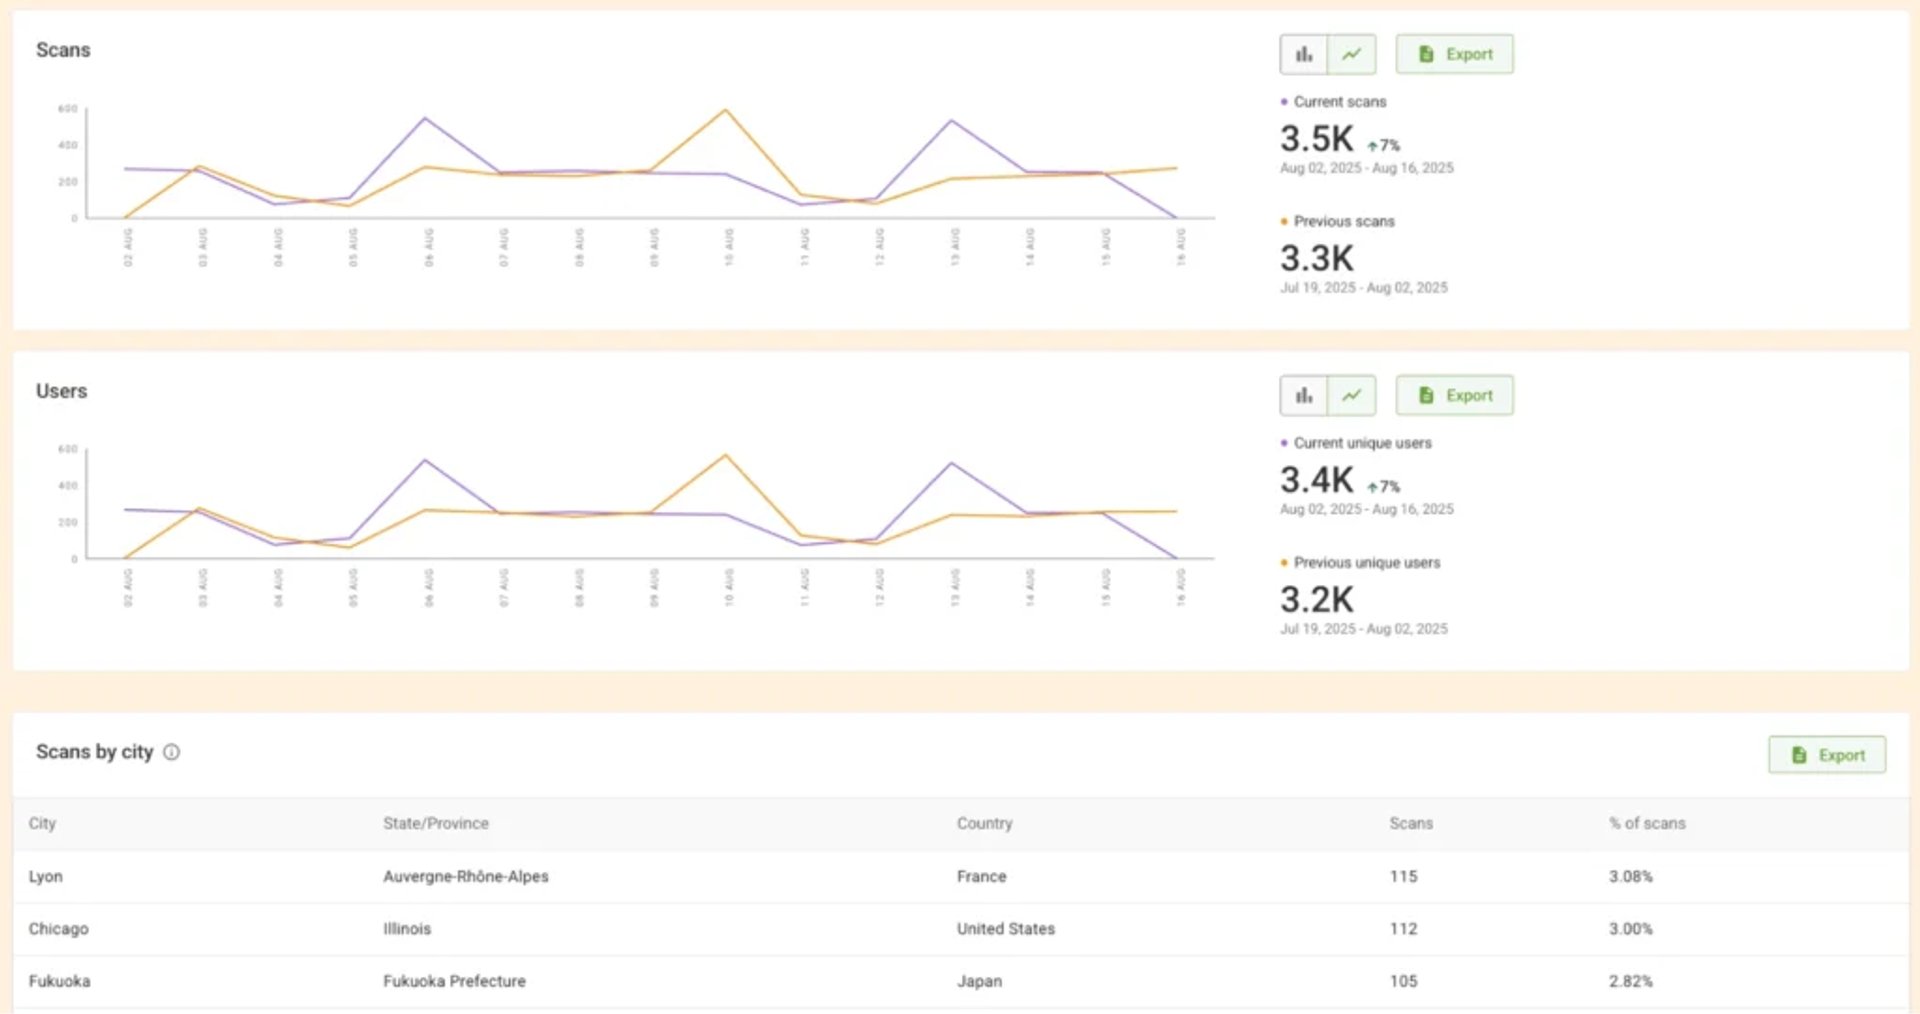
Task: Click the 115 scans value
Action: point(1403,876)
